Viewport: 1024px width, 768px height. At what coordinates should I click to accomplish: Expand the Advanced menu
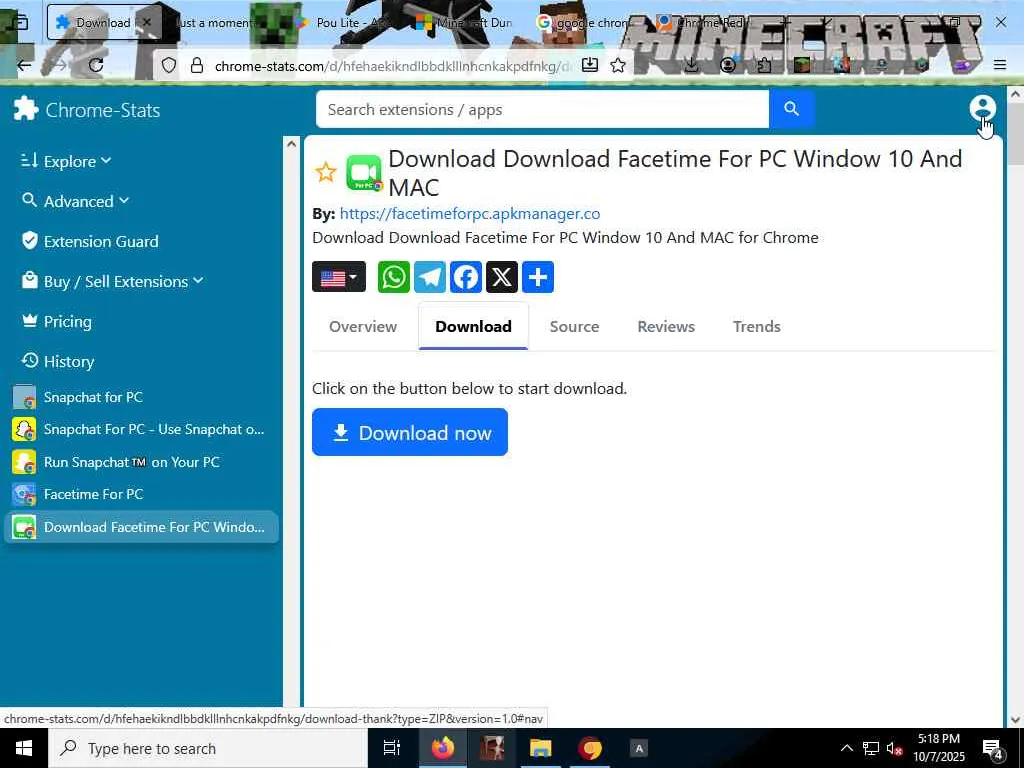[x=75, y=201]
